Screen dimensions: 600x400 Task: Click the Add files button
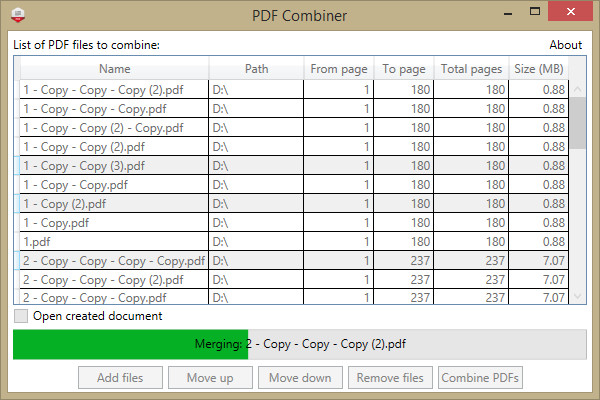[120, 378]
